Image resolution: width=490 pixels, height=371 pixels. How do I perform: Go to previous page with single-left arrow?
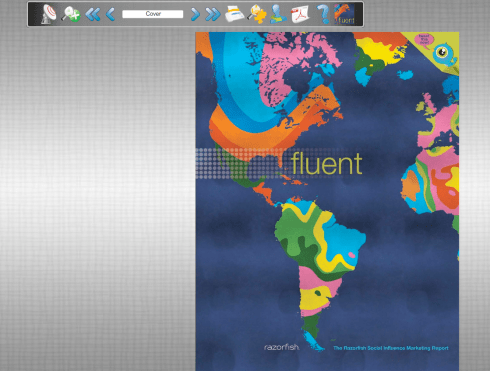(110, 14)
